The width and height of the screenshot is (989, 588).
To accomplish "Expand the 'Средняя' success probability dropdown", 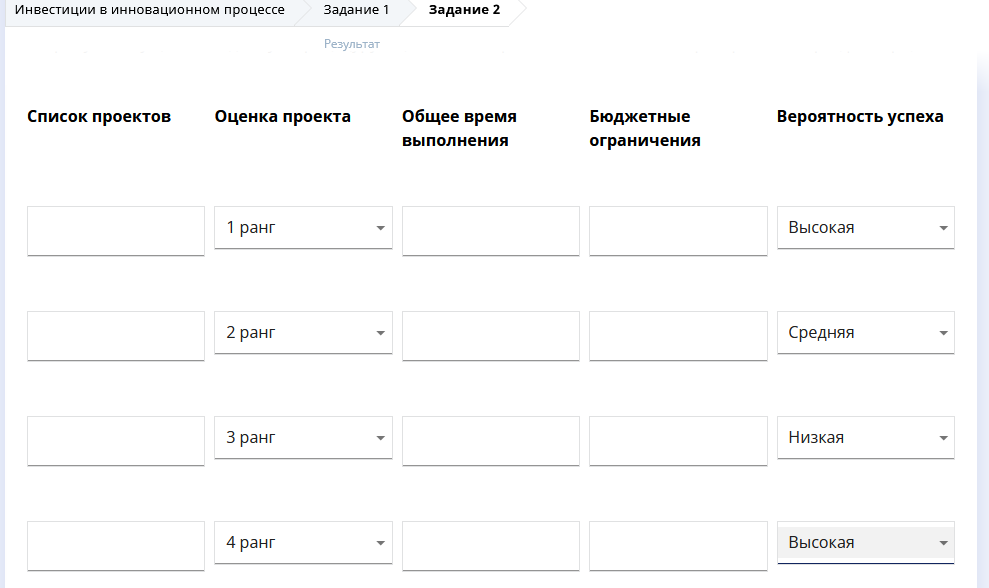I will coord(865,333).
